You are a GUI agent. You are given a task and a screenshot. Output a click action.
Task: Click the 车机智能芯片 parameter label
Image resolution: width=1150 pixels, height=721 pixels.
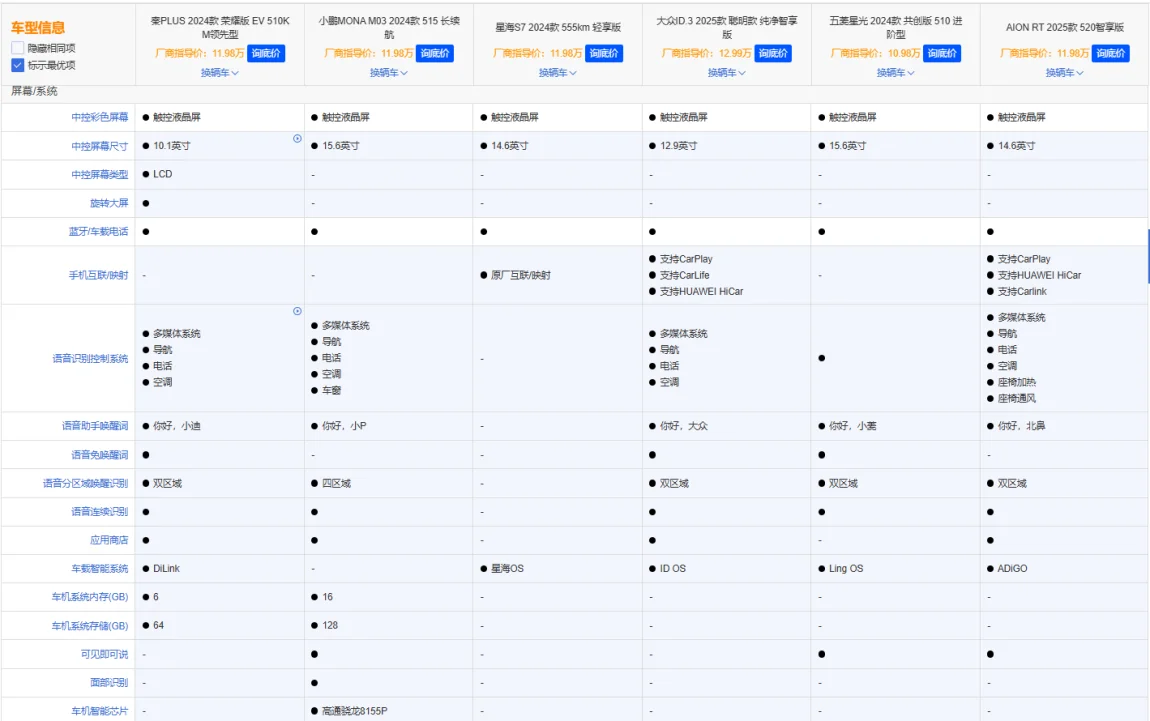click(x=100, y=711)
